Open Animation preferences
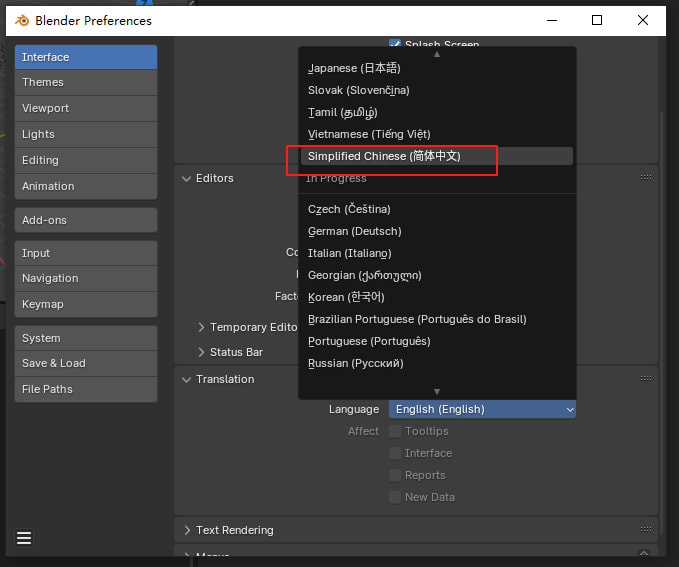 (x=86, y=186)
